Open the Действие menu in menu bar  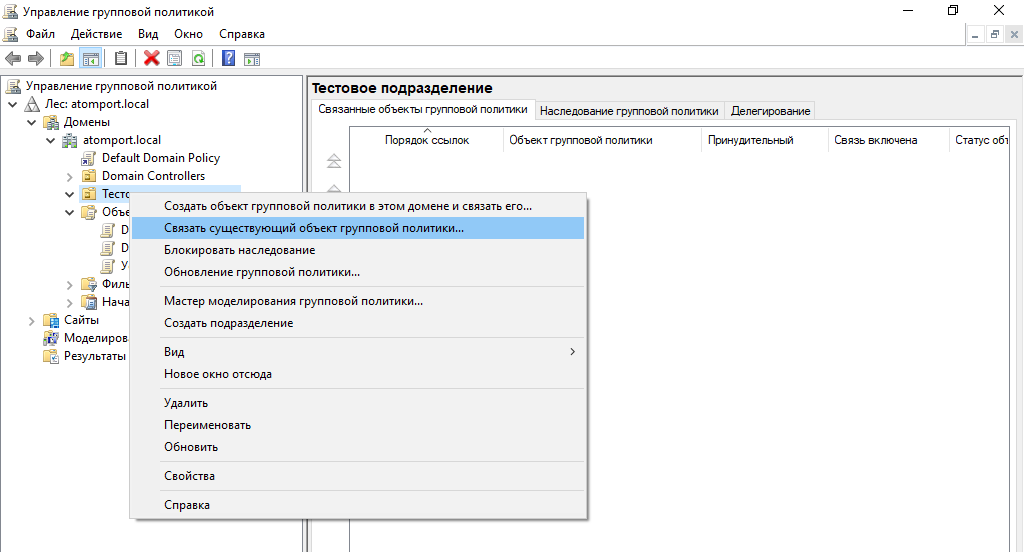(96, 34)
